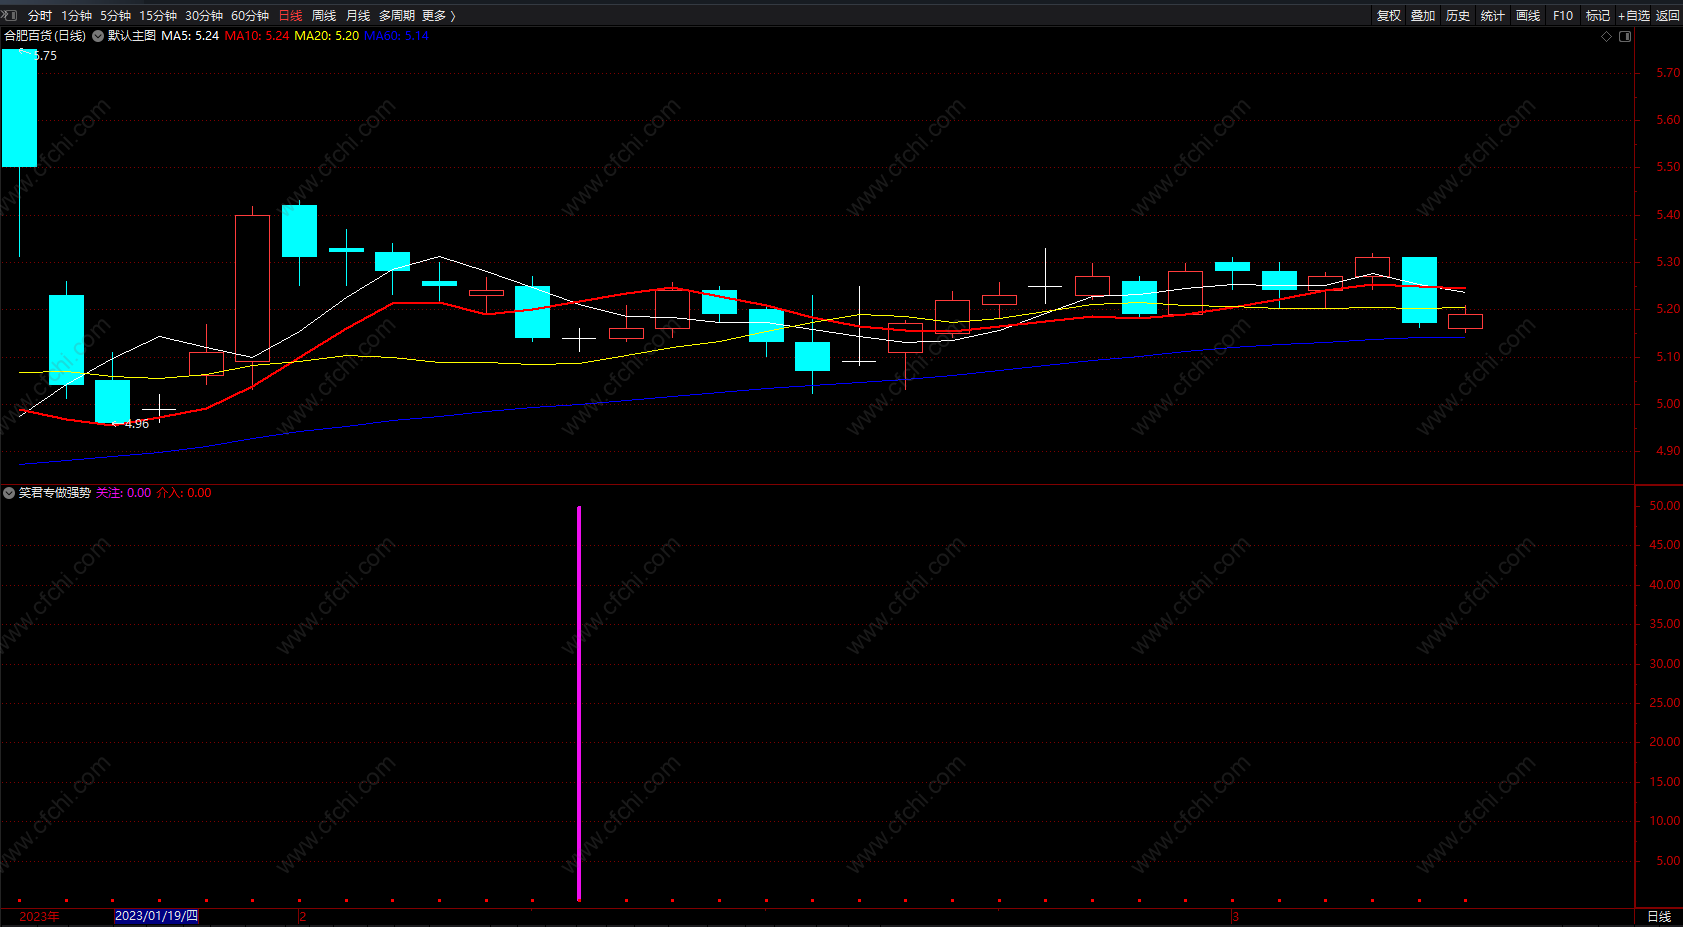Click the 5.70 price axis label
The image size is (1683, 927).
tap(1668, 73)
